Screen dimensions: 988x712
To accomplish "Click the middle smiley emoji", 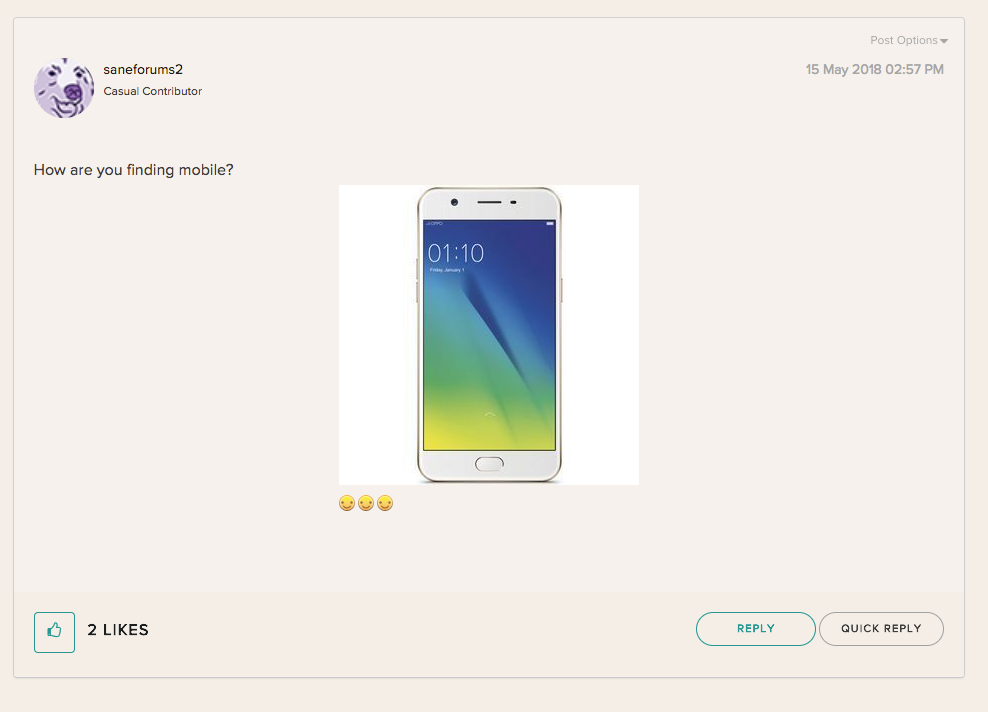I will [366, 503].
